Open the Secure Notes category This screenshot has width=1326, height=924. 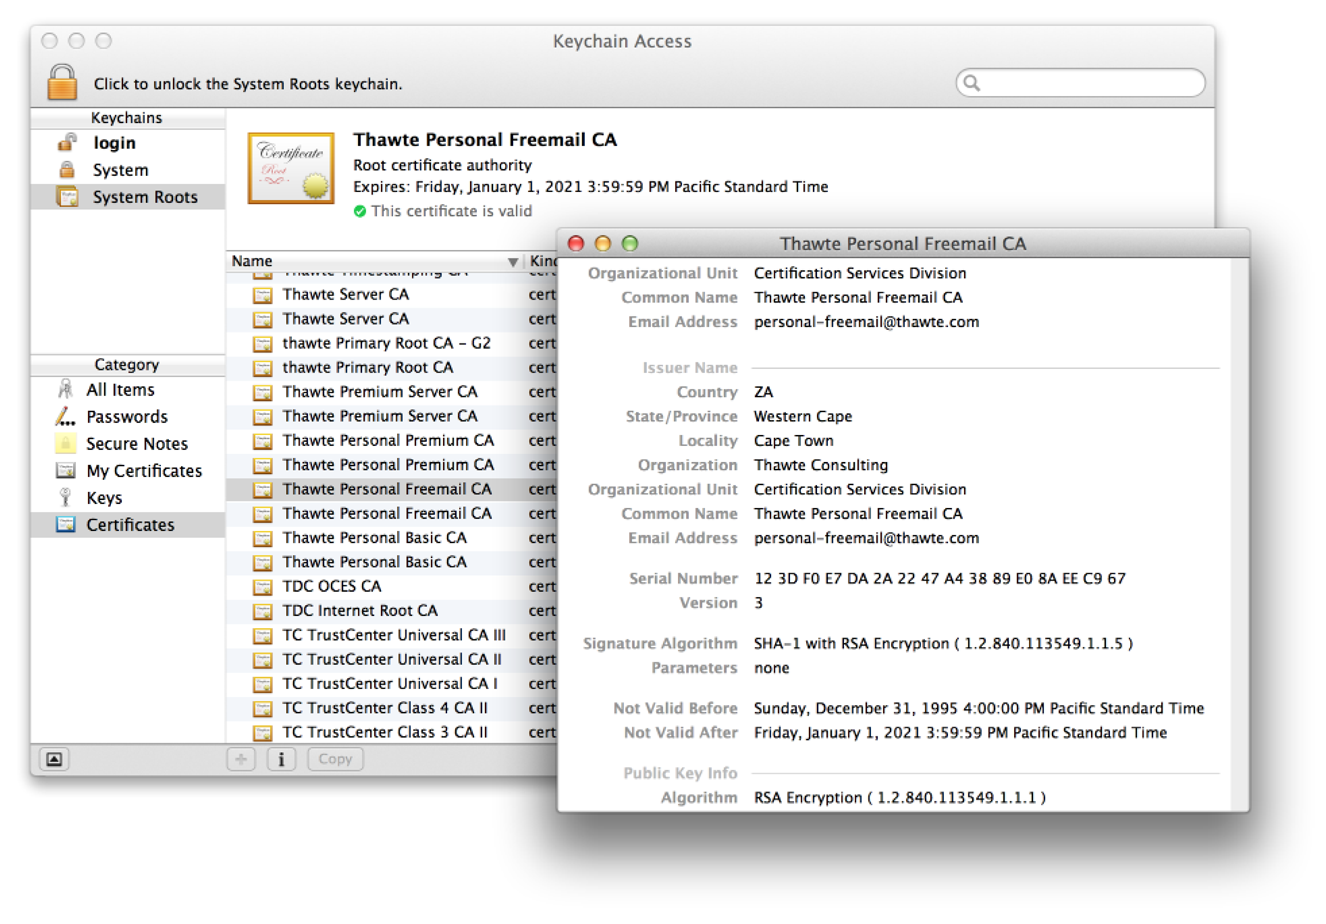(x=136, y=444)
